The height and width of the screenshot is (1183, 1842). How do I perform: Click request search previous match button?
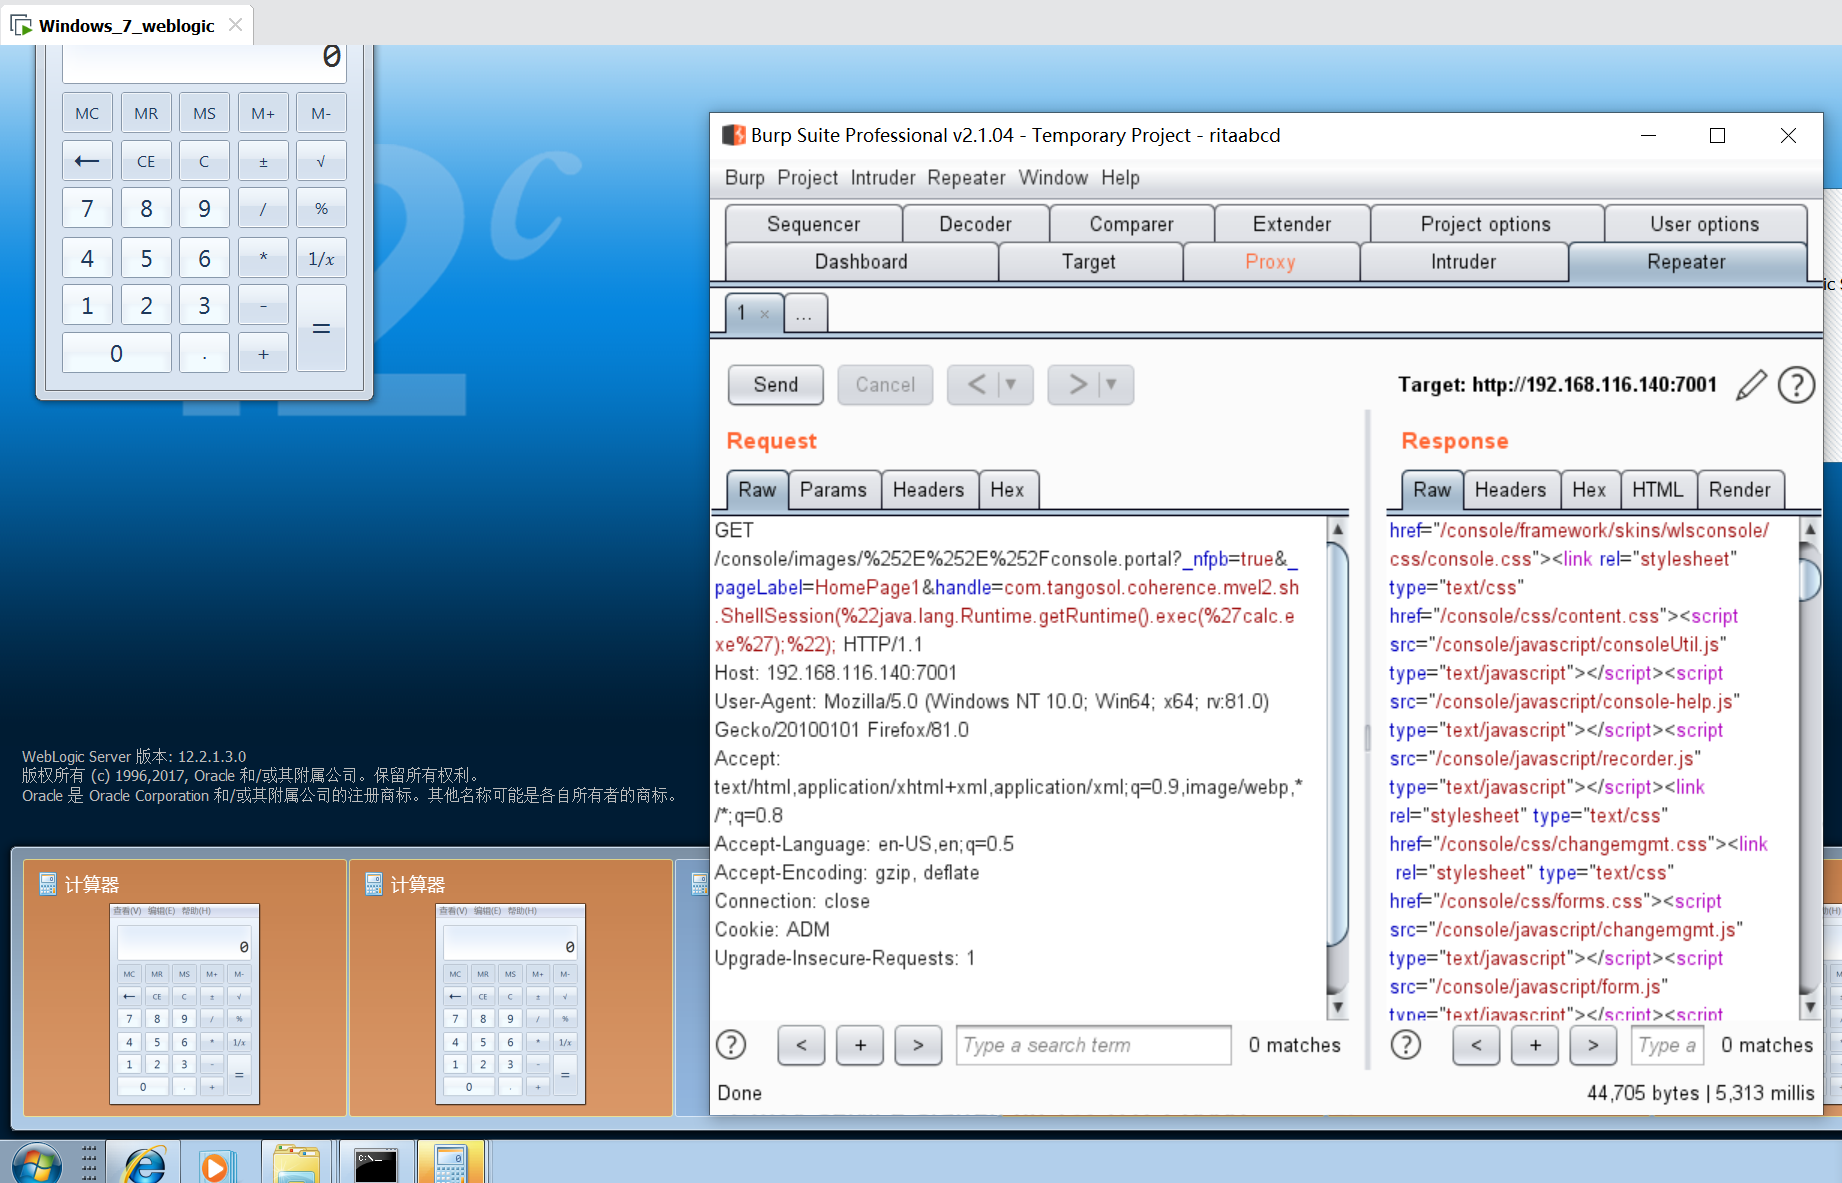[x=801, y=1045]
